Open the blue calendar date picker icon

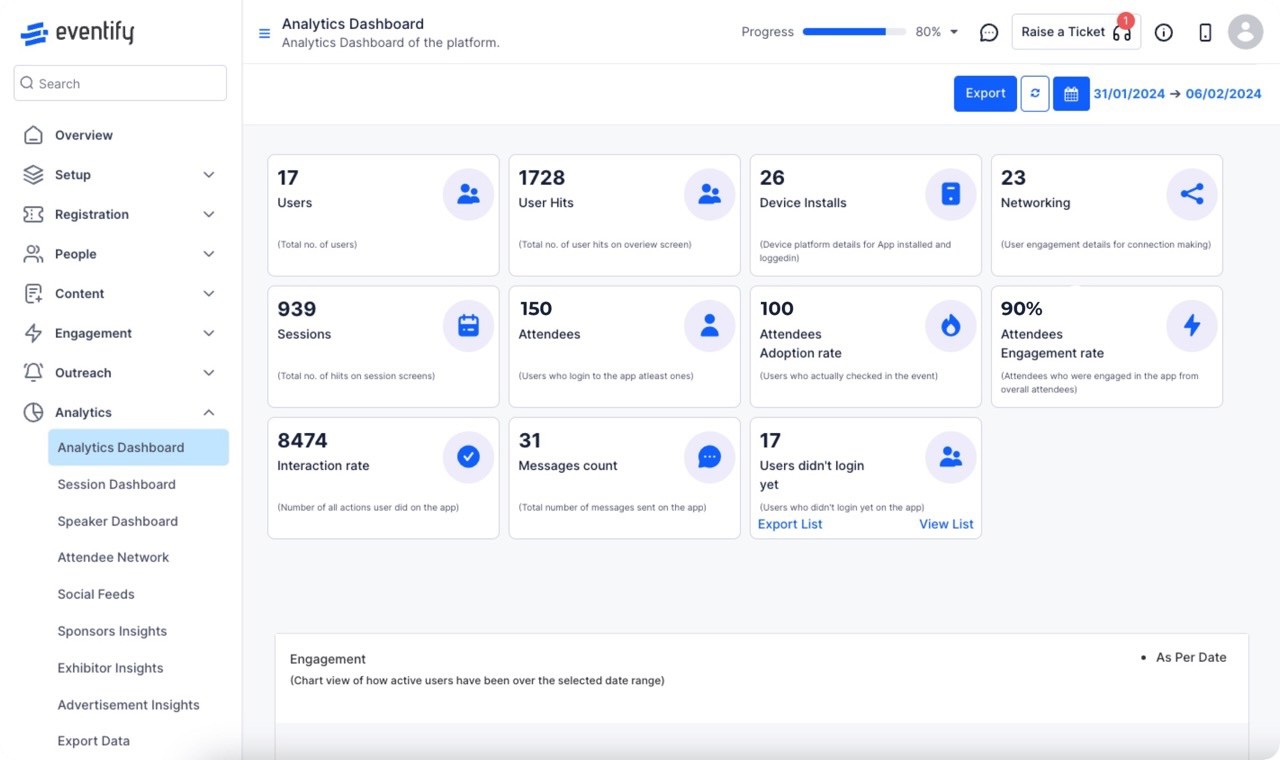[x=1071, y=94]
